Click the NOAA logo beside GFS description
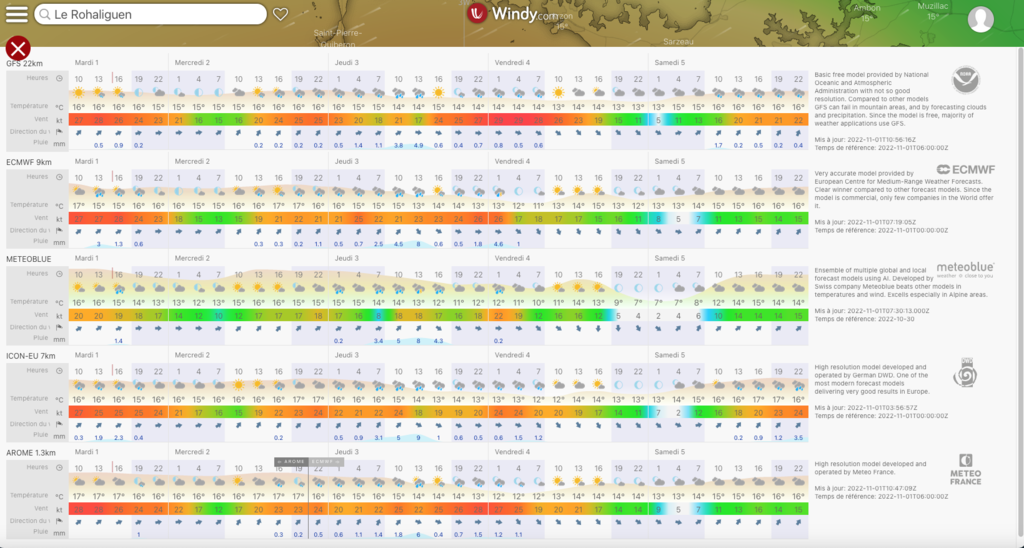 tap(965, 80)
